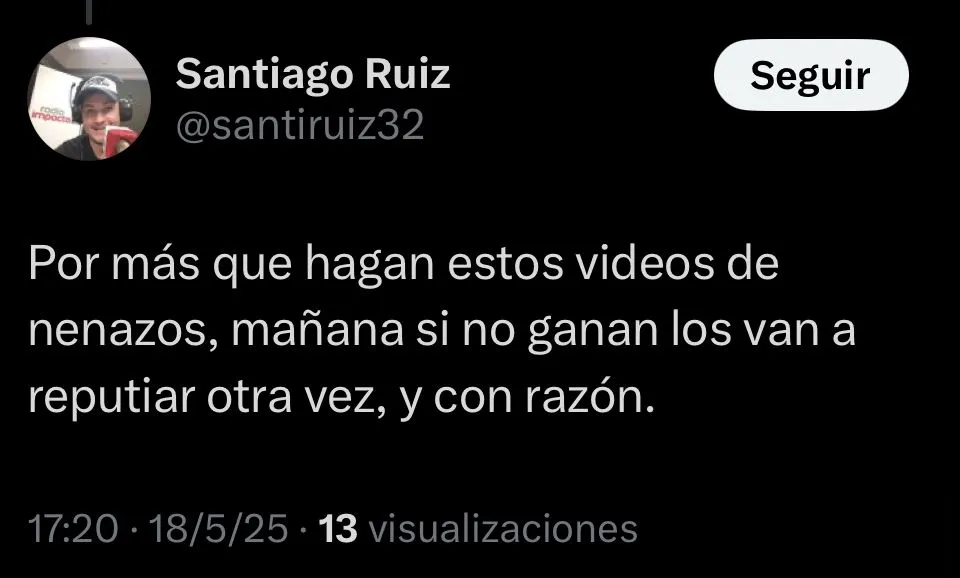The height and width of the screenshot is (578, 960).
Task: Click the word "reputiar" in the tweet
Action: tap(112, 399)
